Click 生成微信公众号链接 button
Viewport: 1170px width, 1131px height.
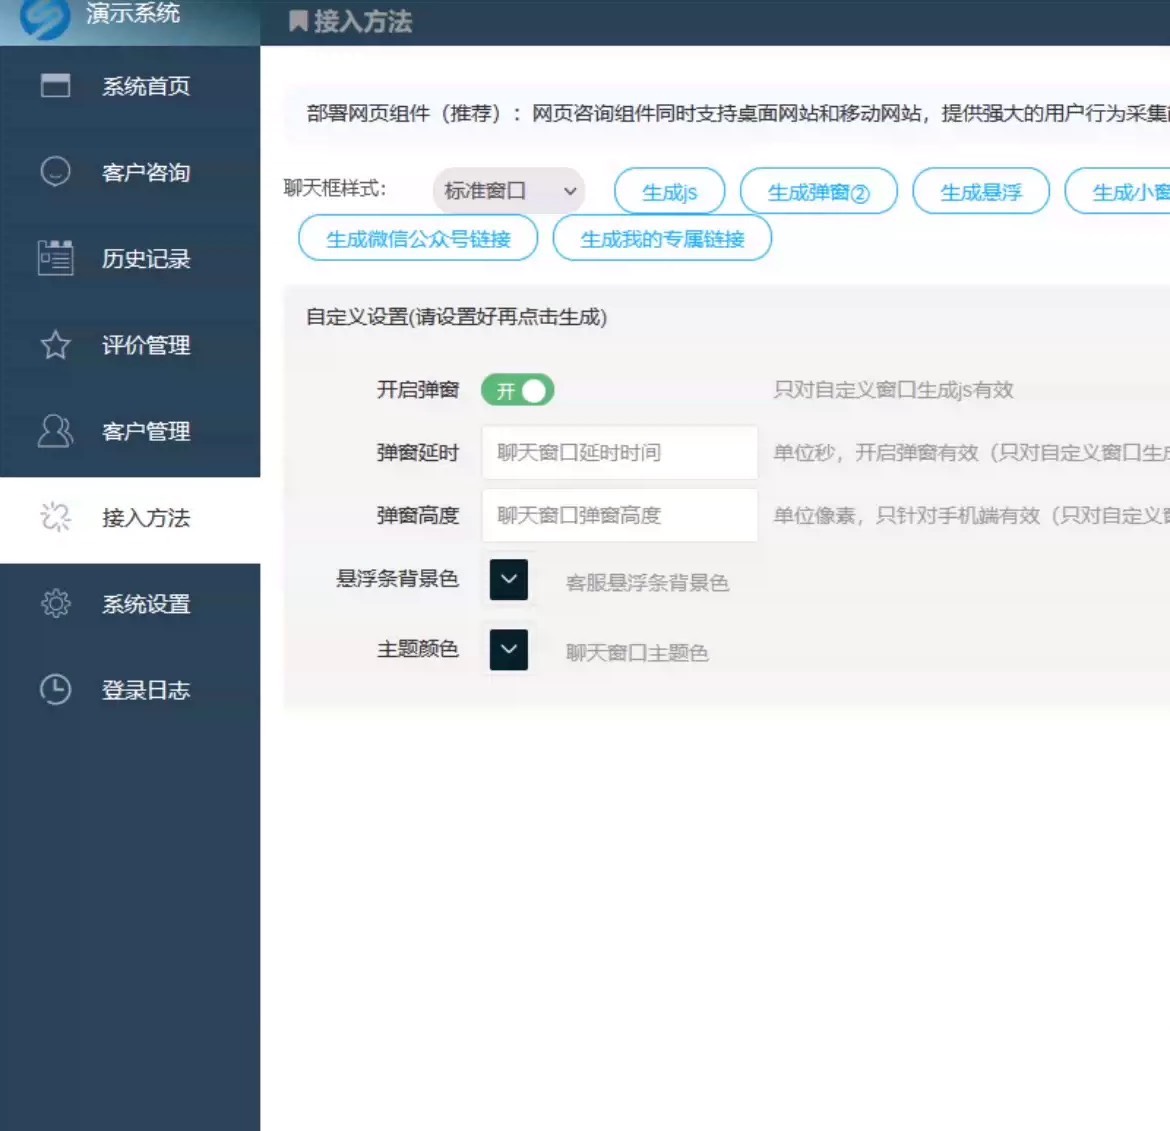click(418, 238)
